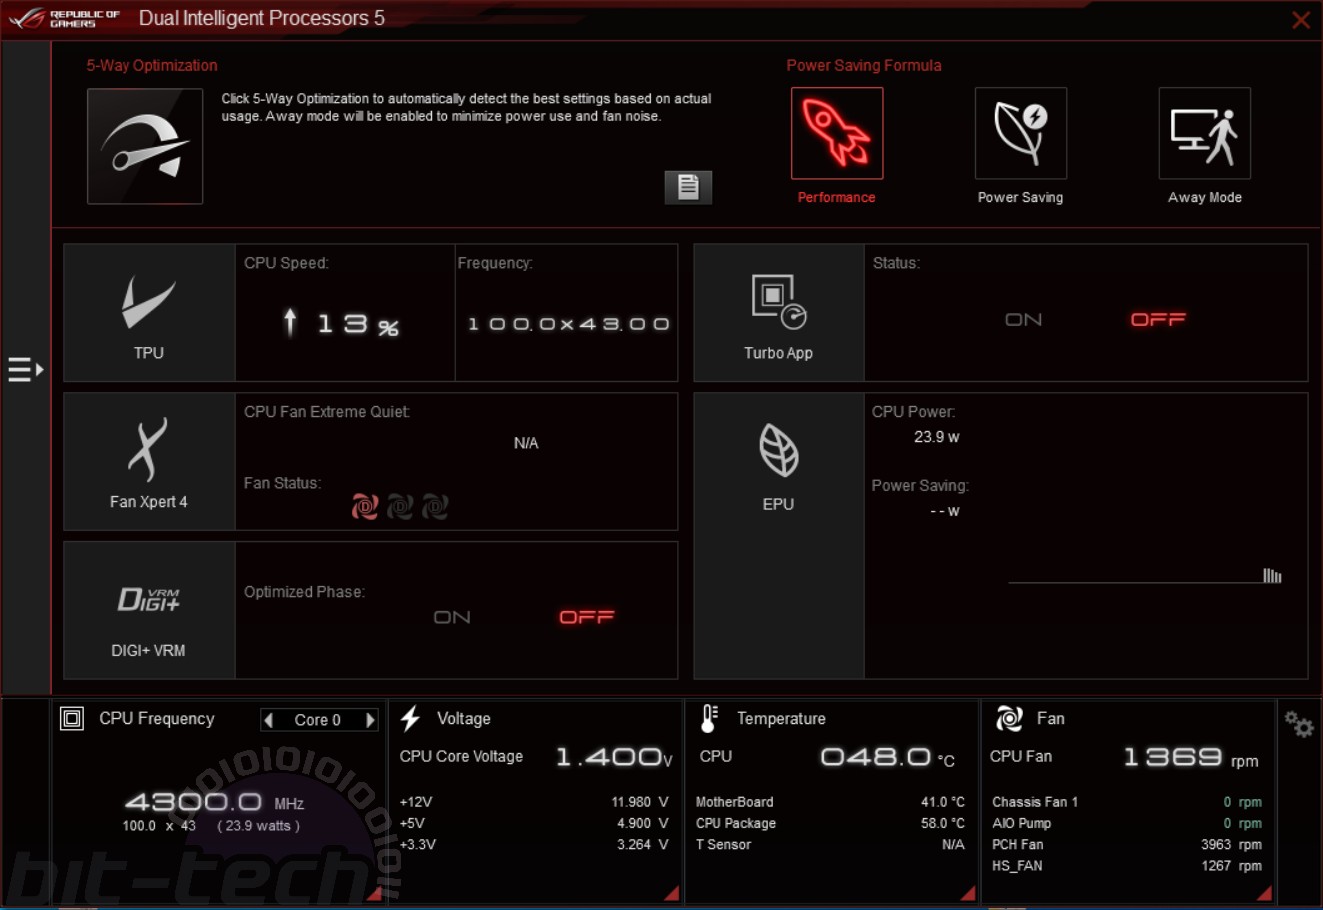Click the T Sensor row

point(830,844)
